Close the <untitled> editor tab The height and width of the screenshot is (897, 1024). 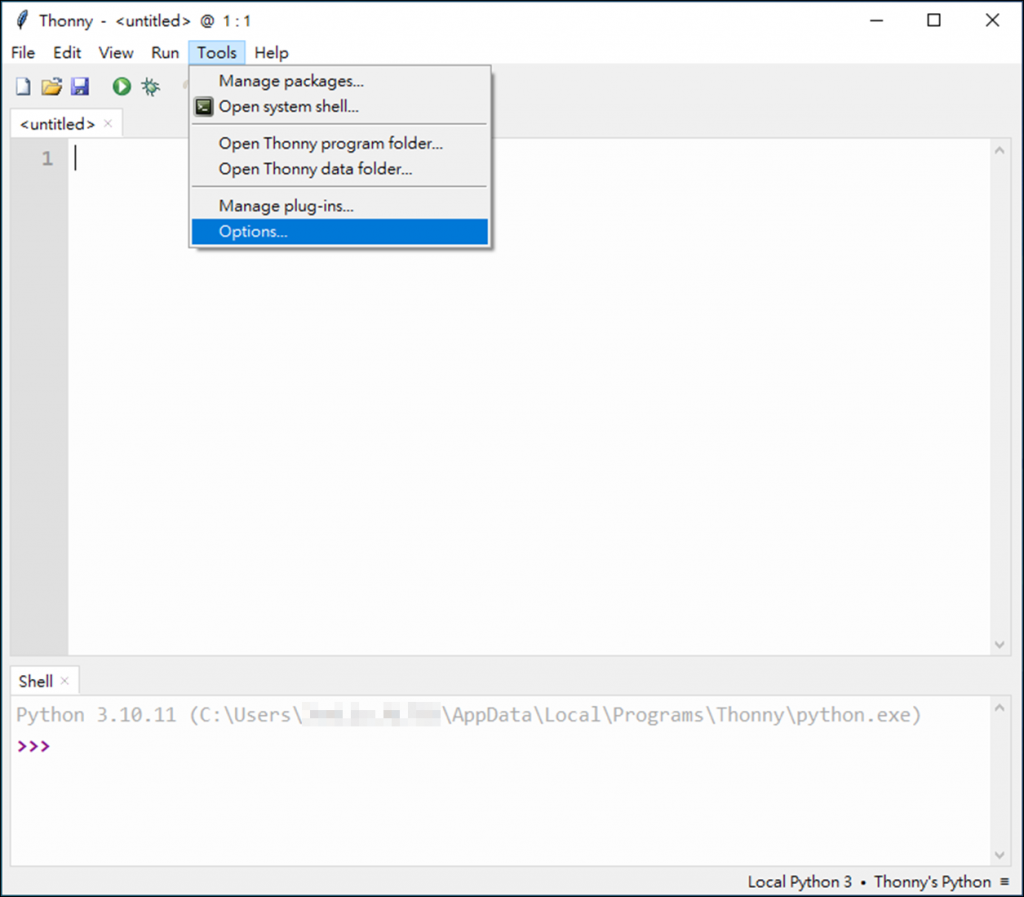click(108, 123)
